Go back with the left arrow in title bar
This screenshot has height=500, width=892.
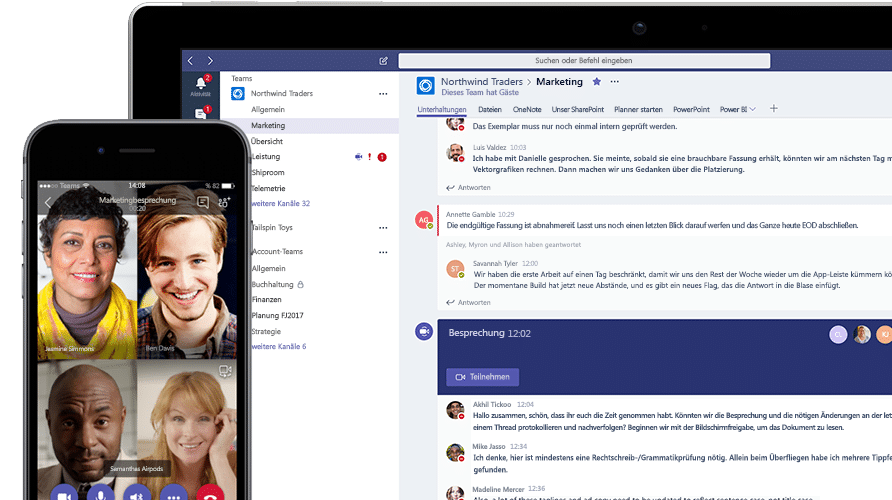191,61
